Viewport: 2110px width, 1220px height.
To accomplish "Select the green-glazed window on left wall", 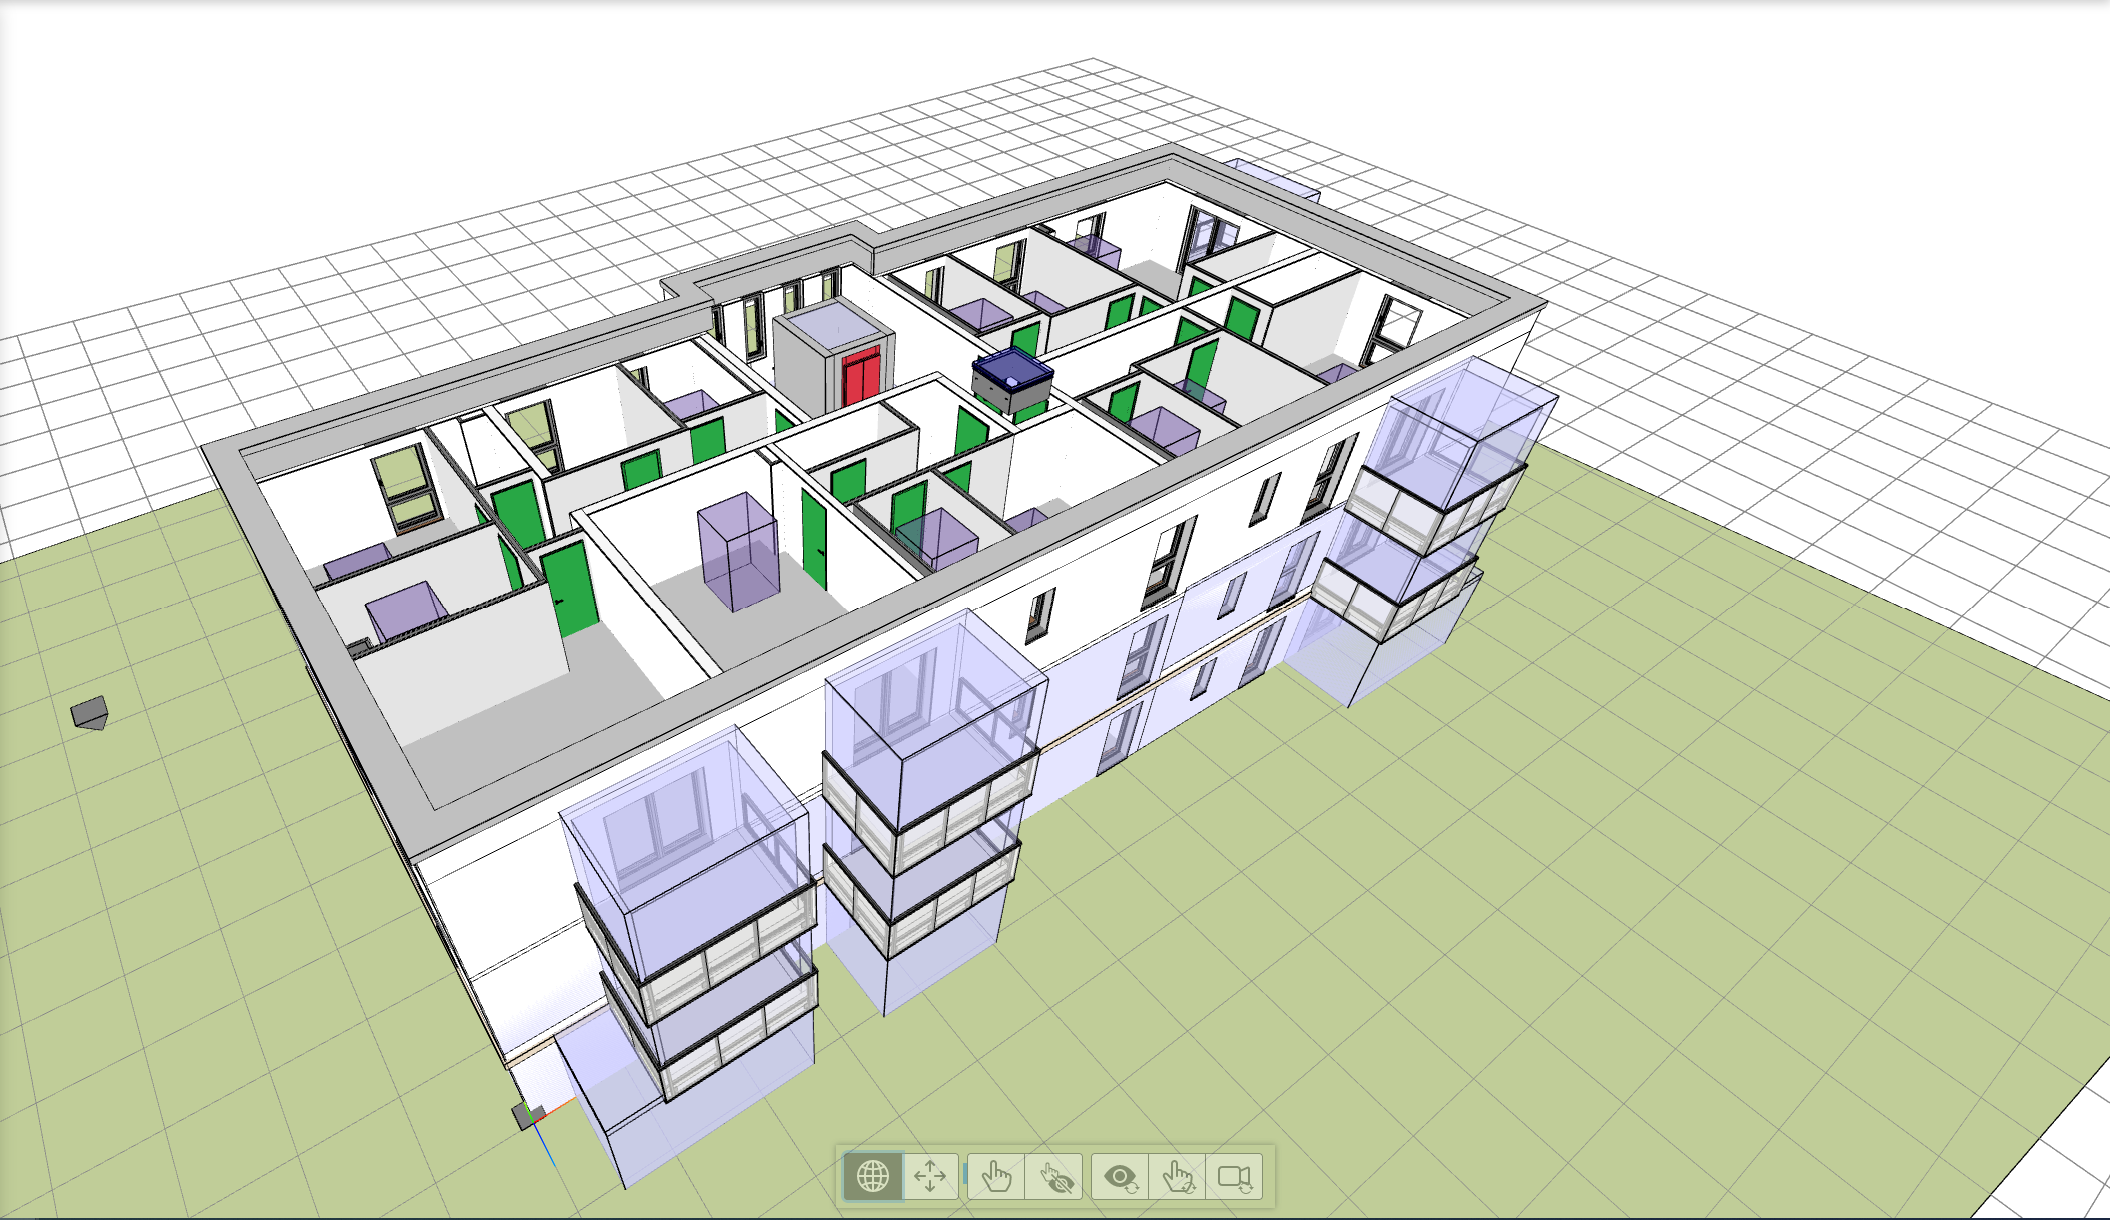I will pos(403,485).
